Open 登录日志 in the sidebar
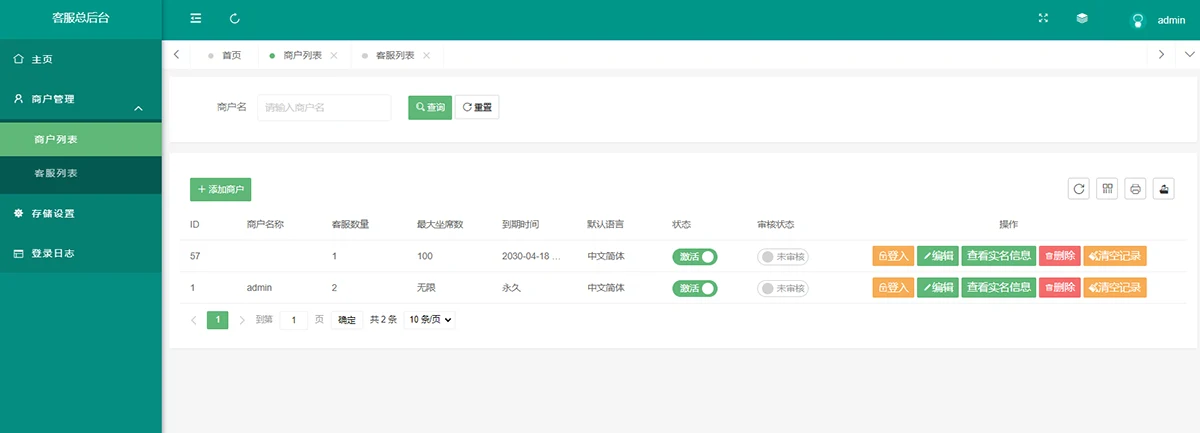Image resolution: width=1200 pixels, height=433 pixels. (52, 253)
